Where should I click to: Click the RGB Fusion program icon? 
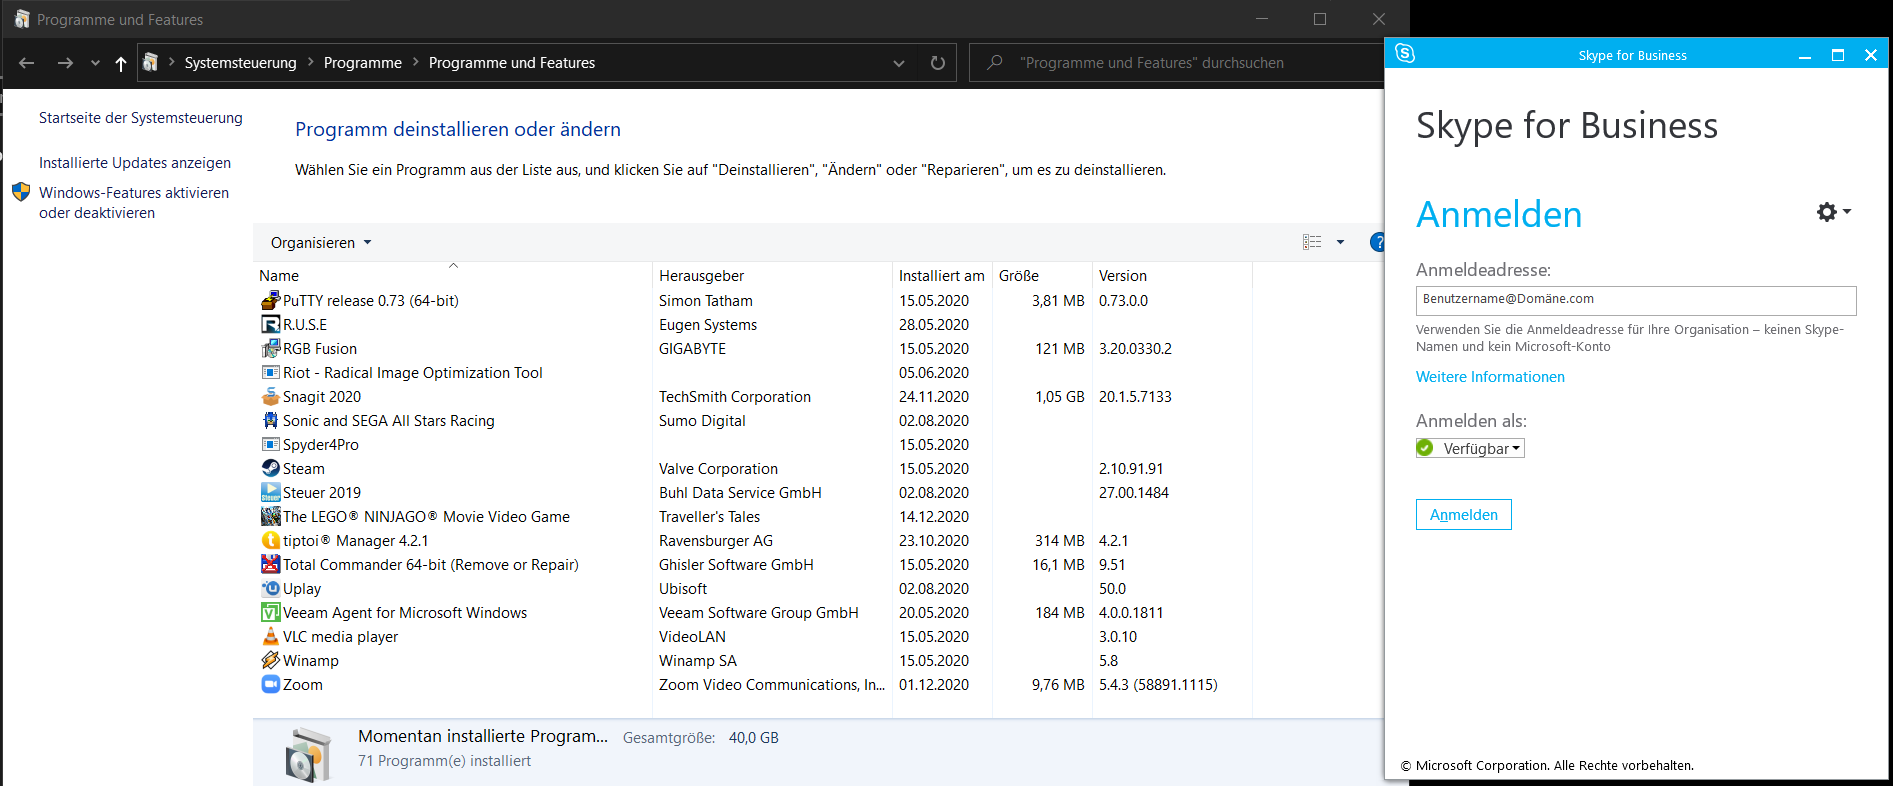[x=270, y=348]
